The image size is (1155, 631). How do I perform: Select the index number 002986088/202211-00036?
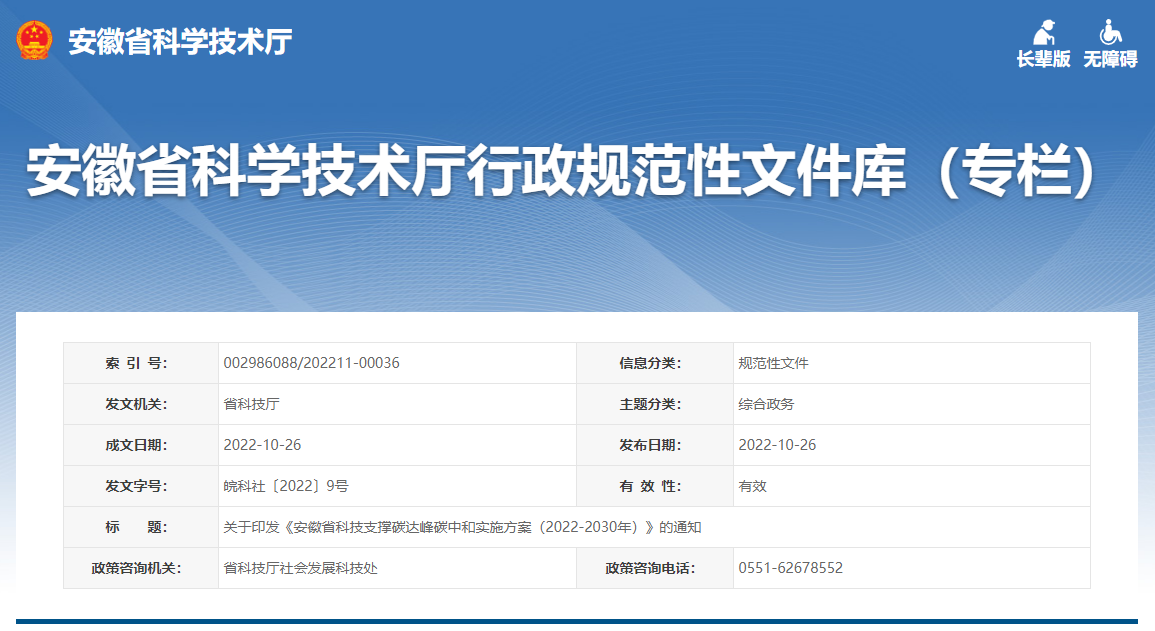[311, 362]
